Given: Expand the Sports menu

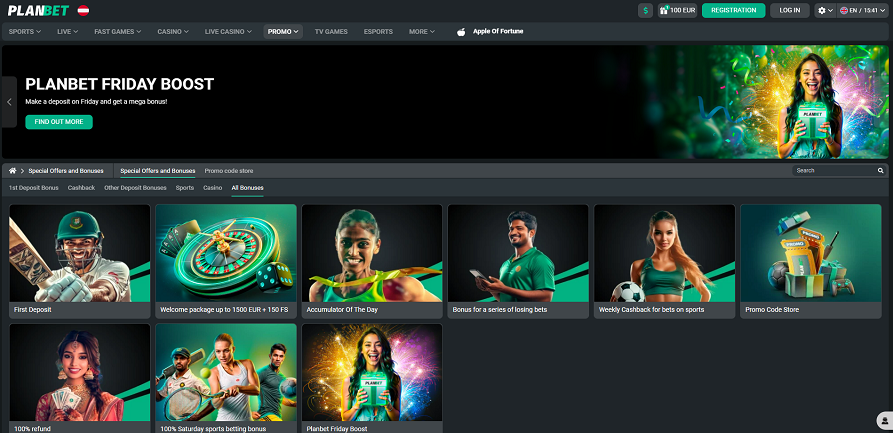Looking at the screenshot, I should 24,32.
